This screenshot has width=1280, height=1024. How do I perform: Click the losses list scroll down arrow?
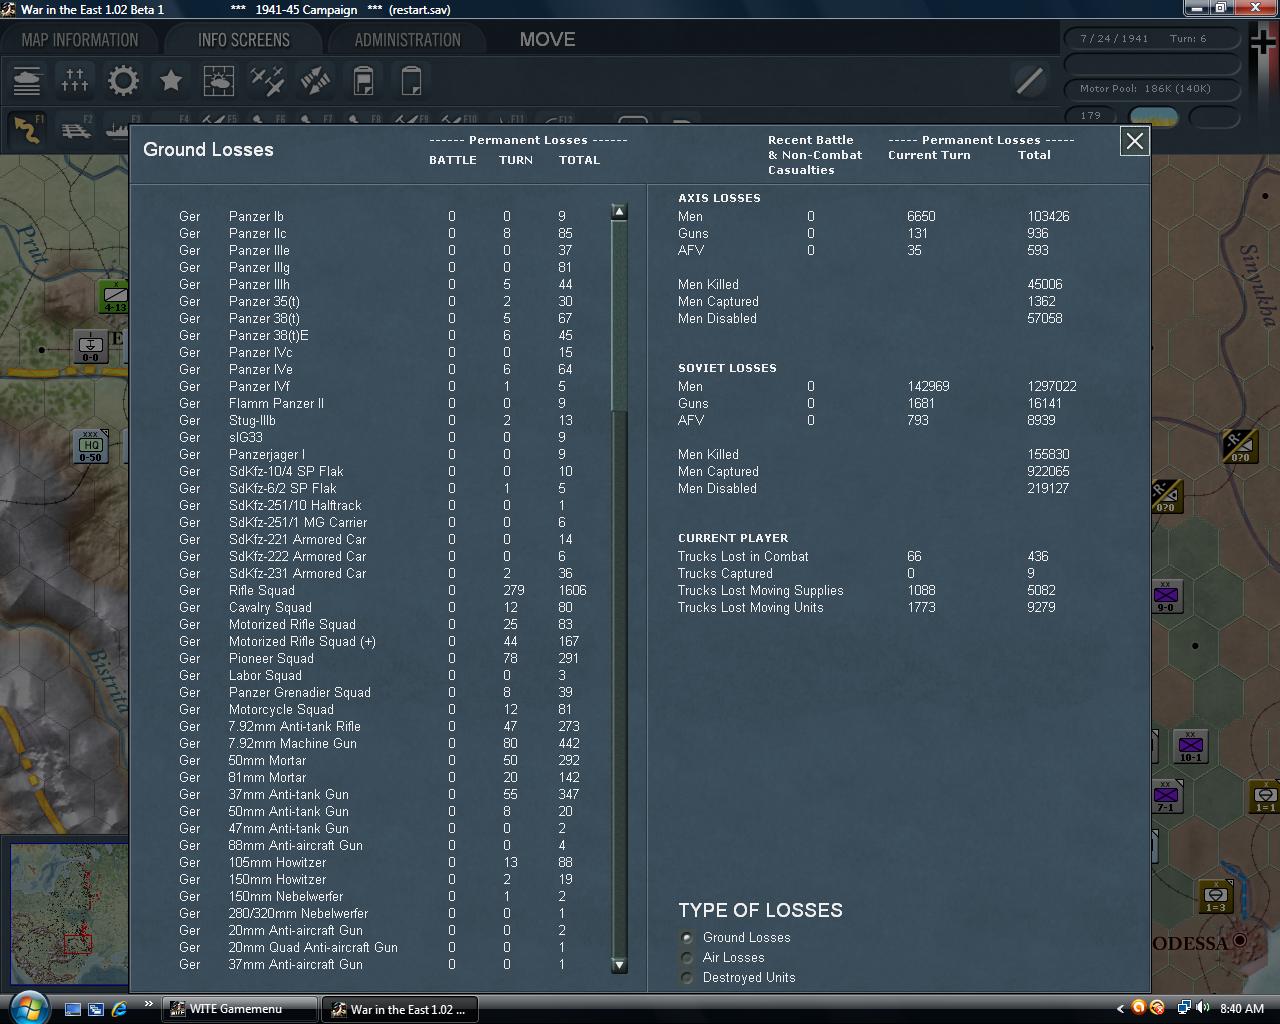[619, 965]
